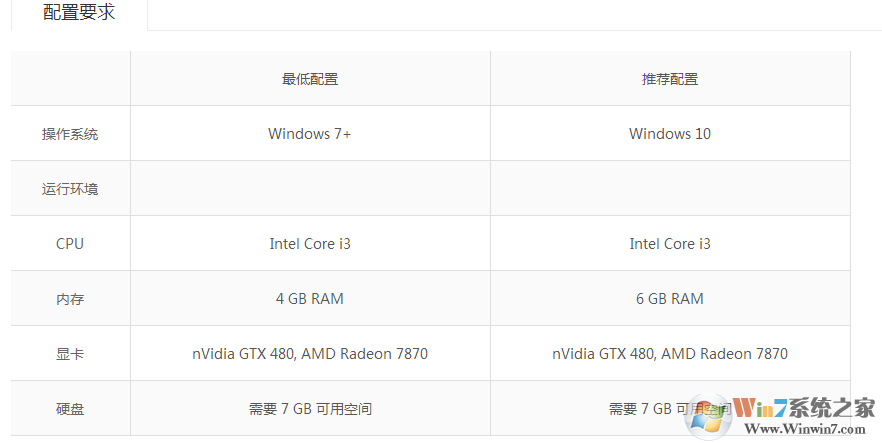
Task: Click the 显卡 row label
Action: (x=70, y=354)
